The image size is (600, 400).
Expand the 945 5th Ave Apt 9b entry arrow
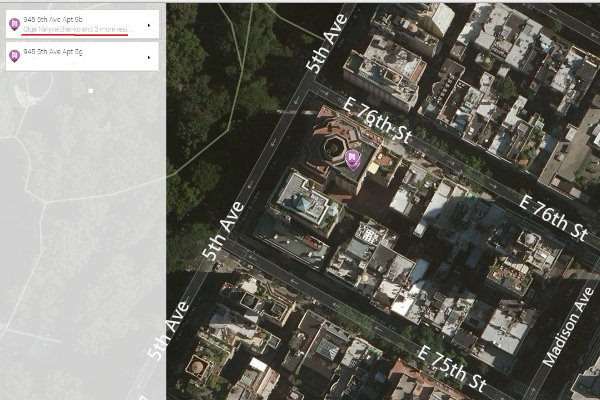pos(149,25)
